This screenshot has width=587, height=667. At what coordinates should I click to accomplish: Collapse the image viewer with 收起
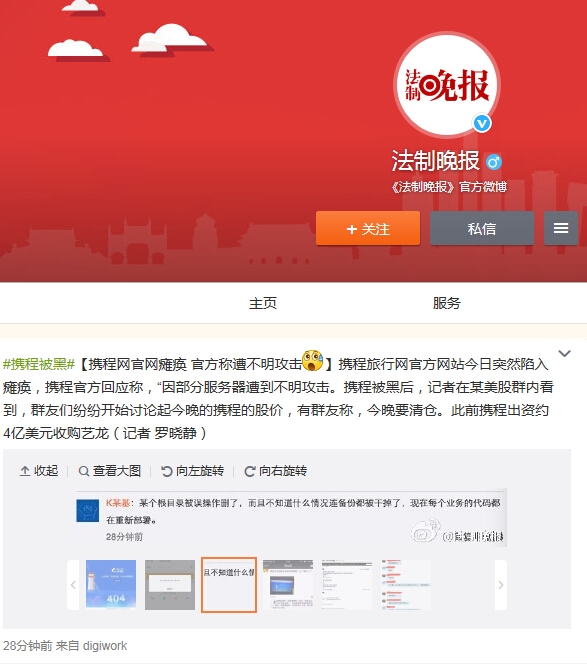[x=39, y=471]
